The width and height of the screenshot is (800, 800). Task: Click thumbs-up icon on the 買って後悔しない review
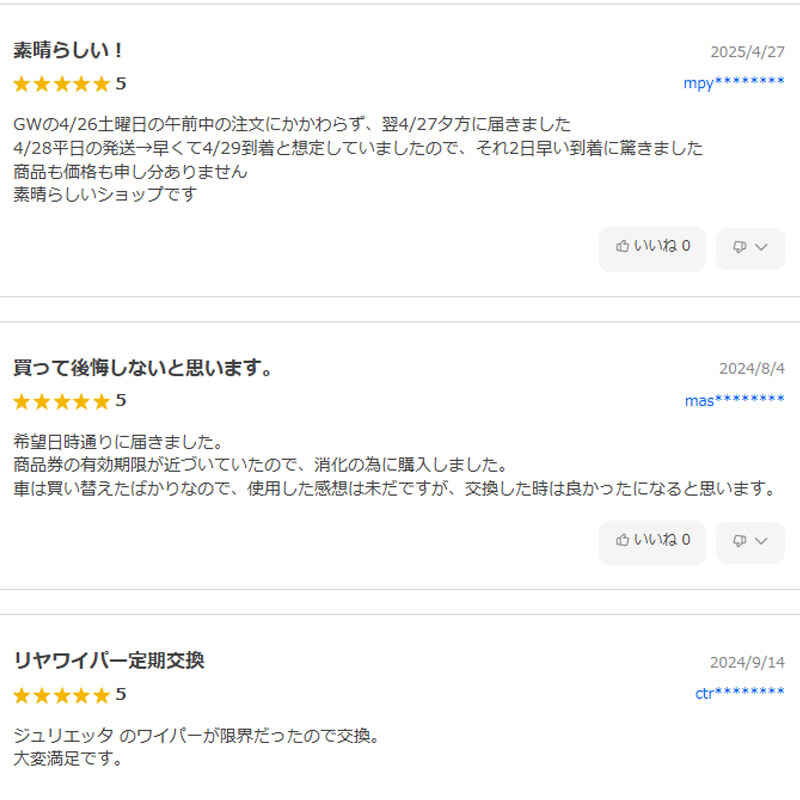coord(623,540)
